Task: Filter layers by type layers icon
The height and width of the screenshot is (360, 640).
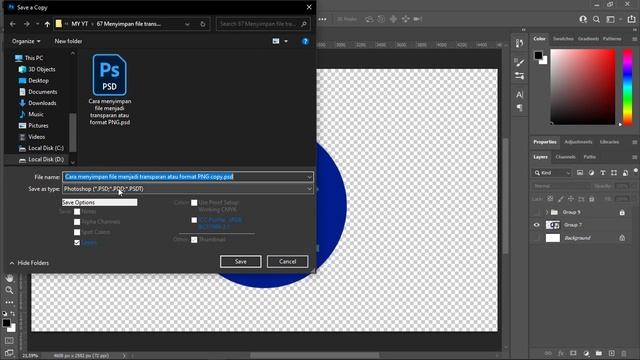Action: click(x=602, y=173)
